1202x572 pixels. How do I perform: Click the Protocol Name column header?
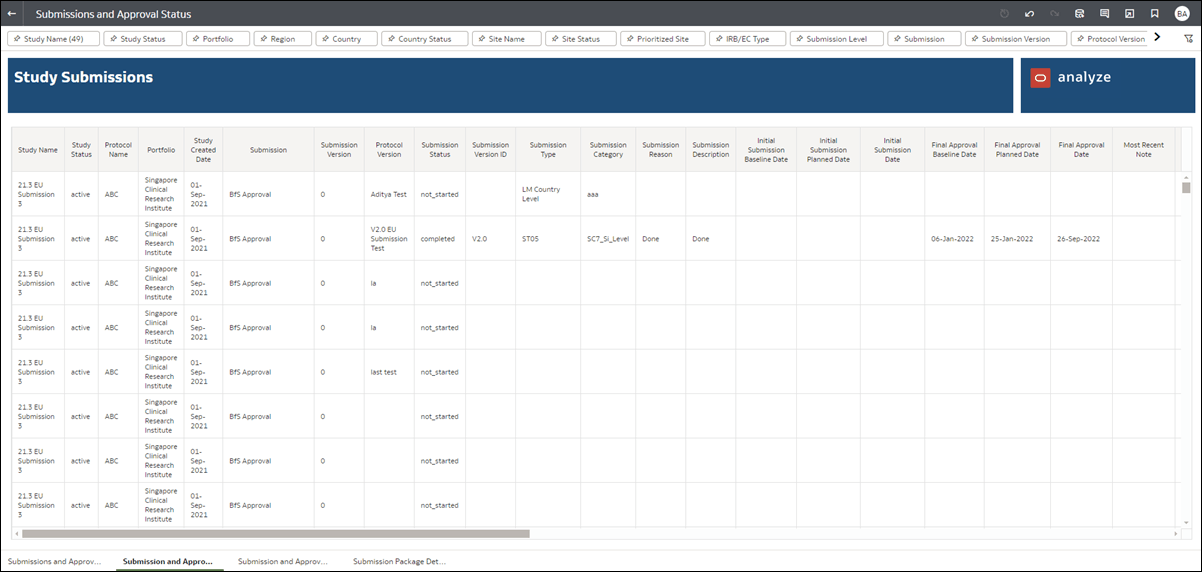(118, 150)
